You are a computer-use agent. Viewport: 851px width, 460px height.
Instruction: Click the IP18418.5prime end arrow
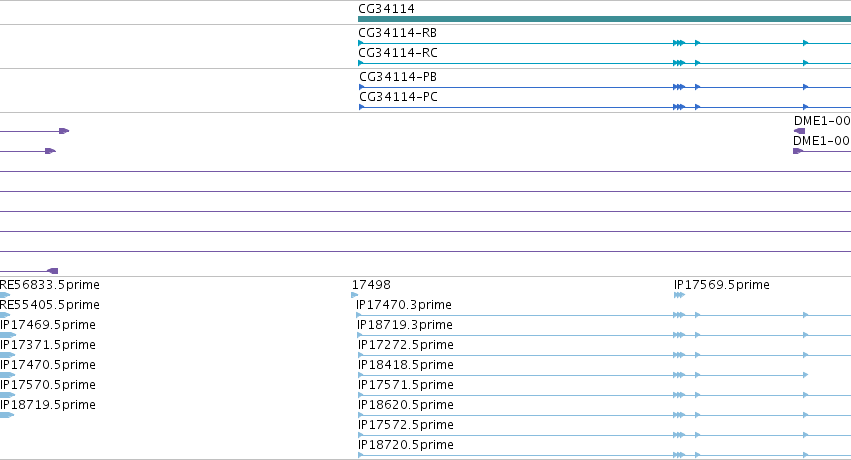[x=806, y=375]
